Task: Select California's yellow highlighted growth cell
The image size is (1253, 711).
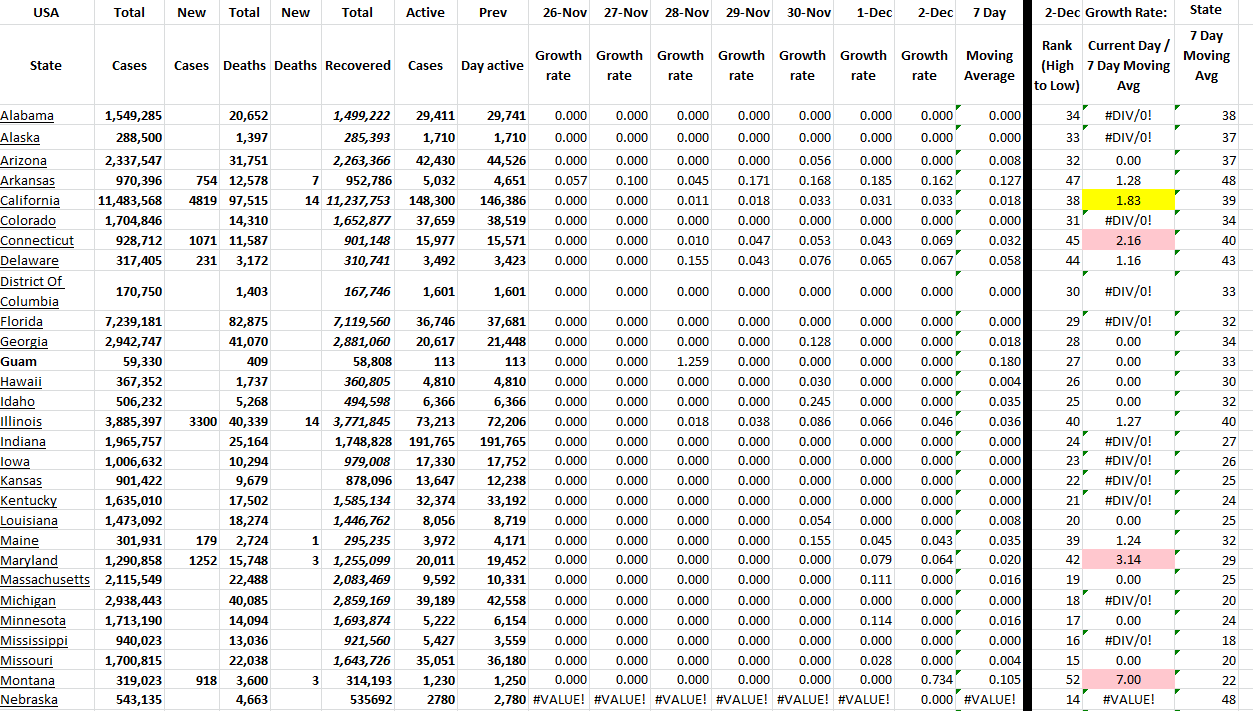Action: click(x=1128, y=200)
